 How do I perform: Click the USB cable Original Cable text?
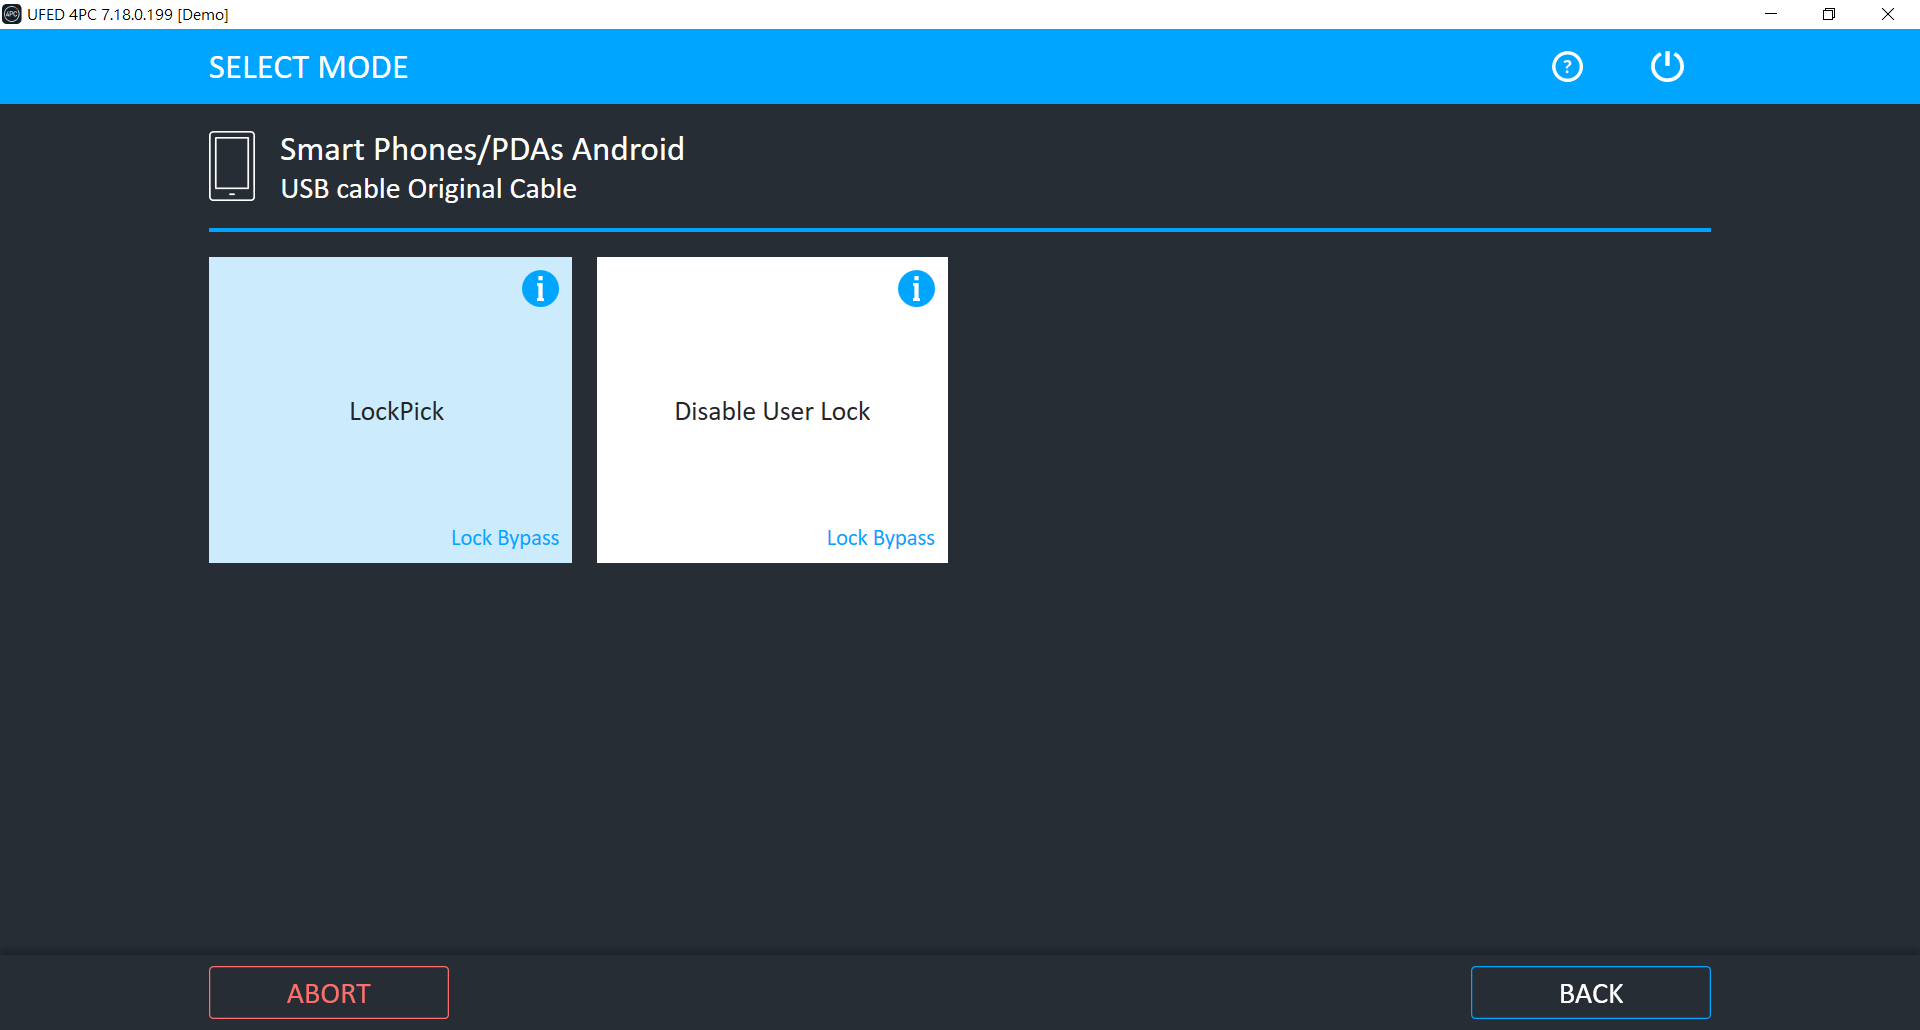(x=429, y=189)
